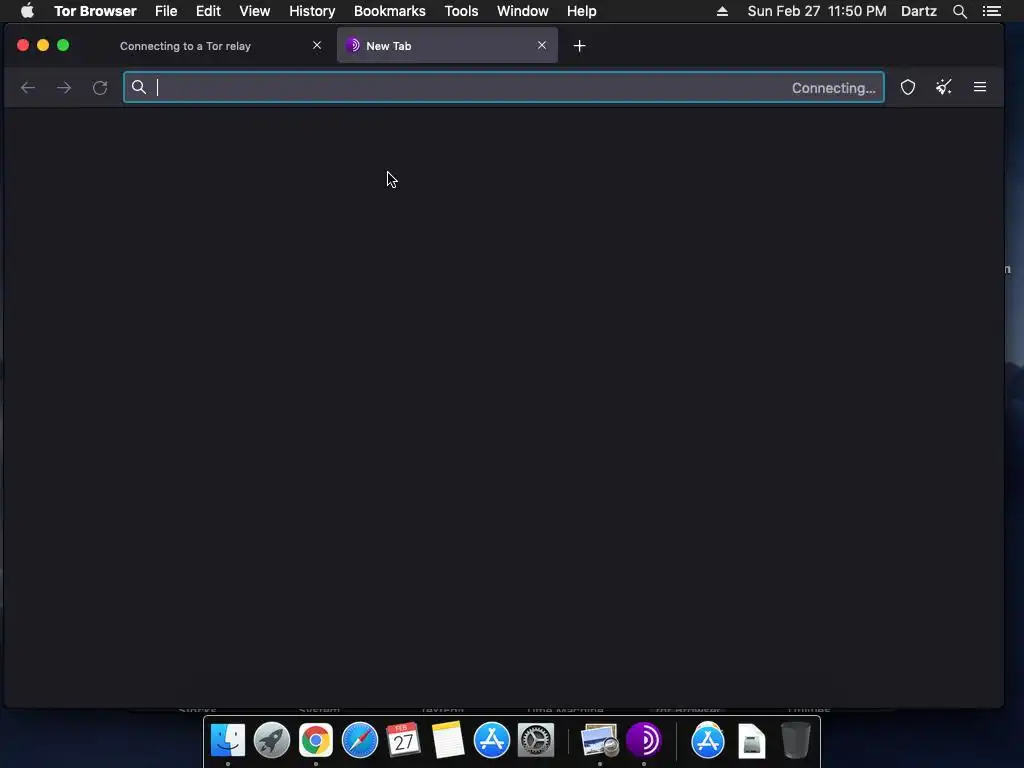
Task: Open the Help menu
Action: (581, 11)
